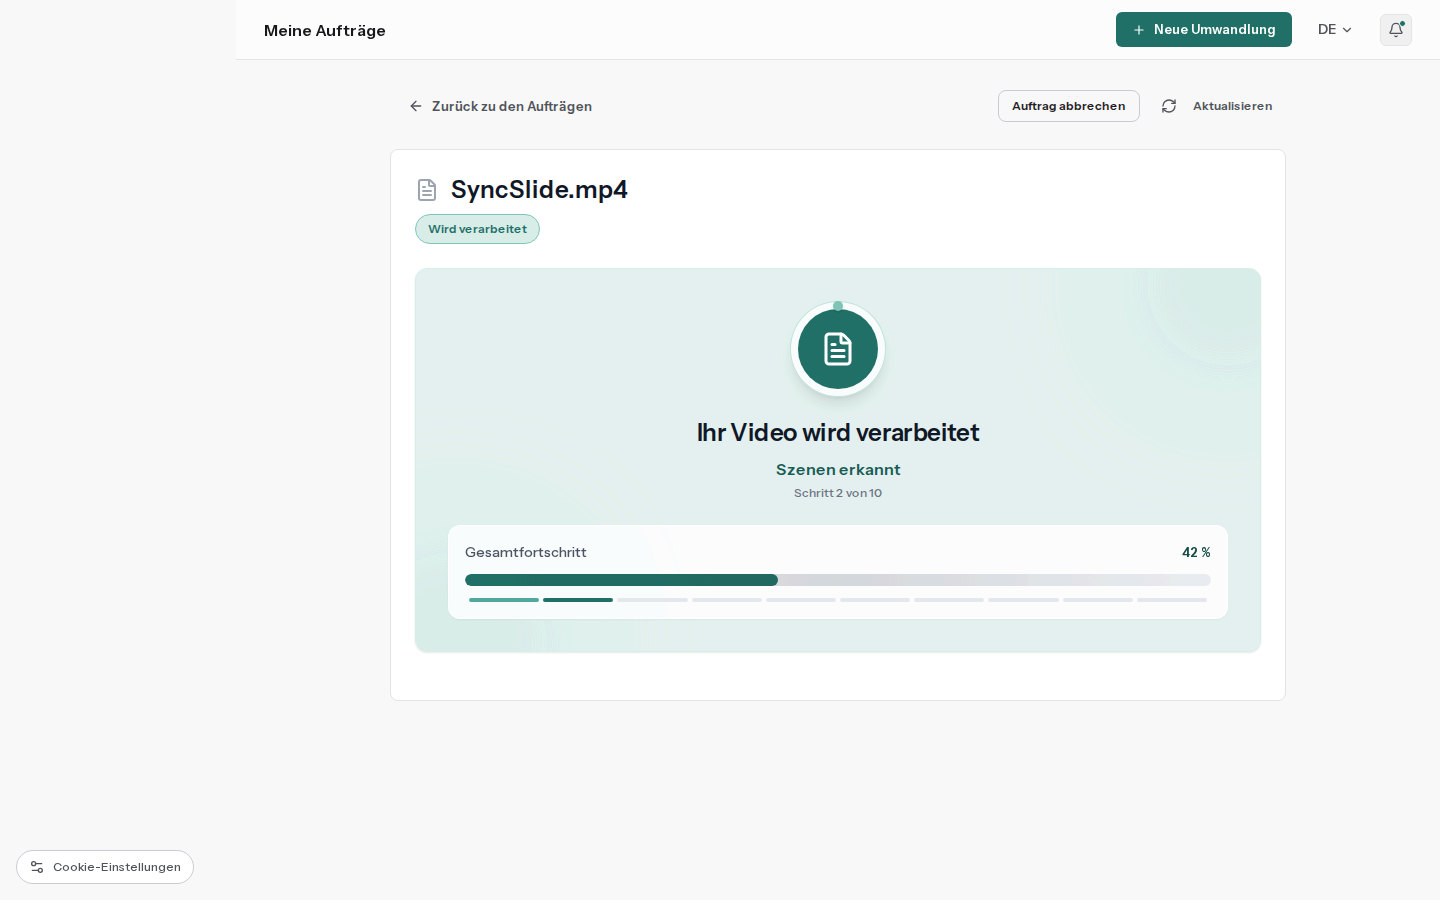Click the Szenen erkannt step label

838,470
